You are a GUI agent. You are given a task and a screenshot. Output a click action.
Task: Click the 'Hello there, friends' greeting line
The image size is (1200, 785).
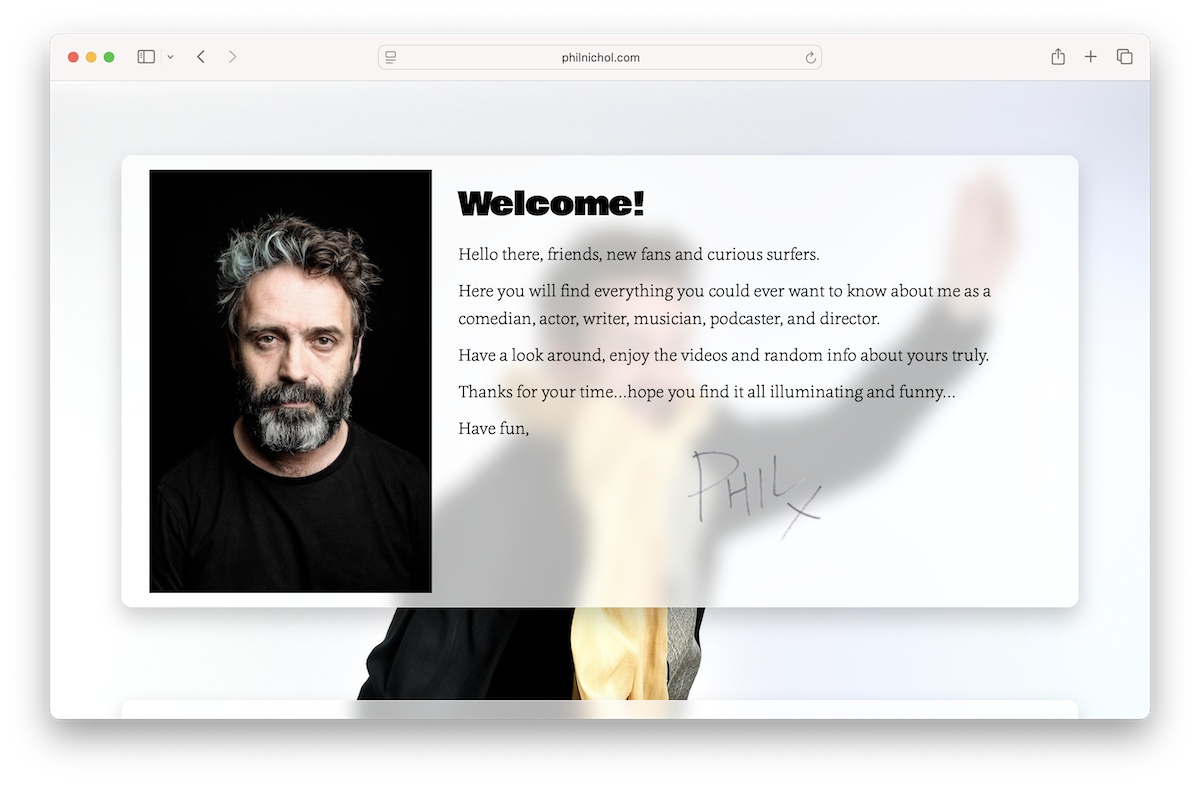637,254
